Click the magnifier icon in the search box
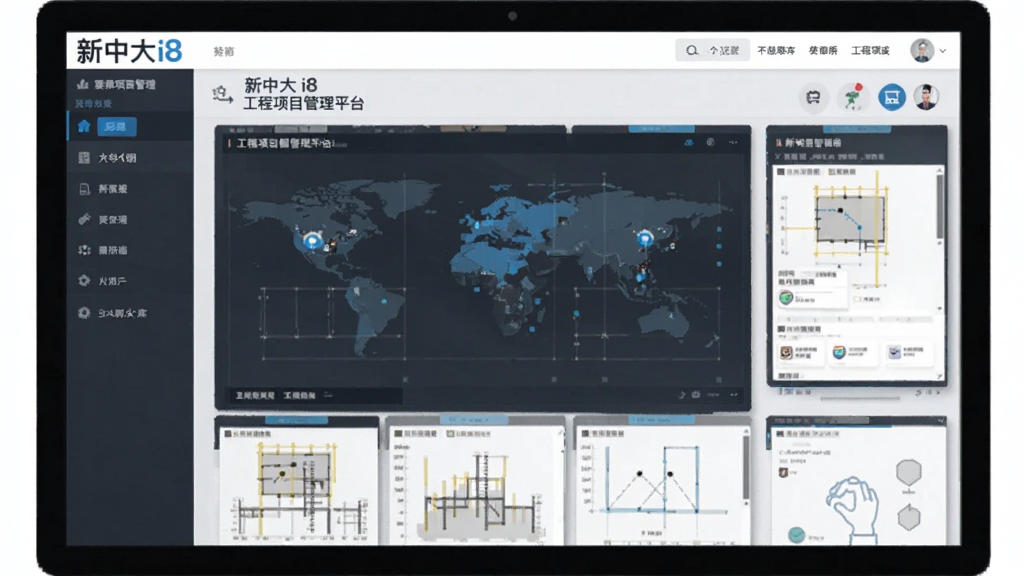This screenshot has width=1024, height=576. tap(692, 50)
